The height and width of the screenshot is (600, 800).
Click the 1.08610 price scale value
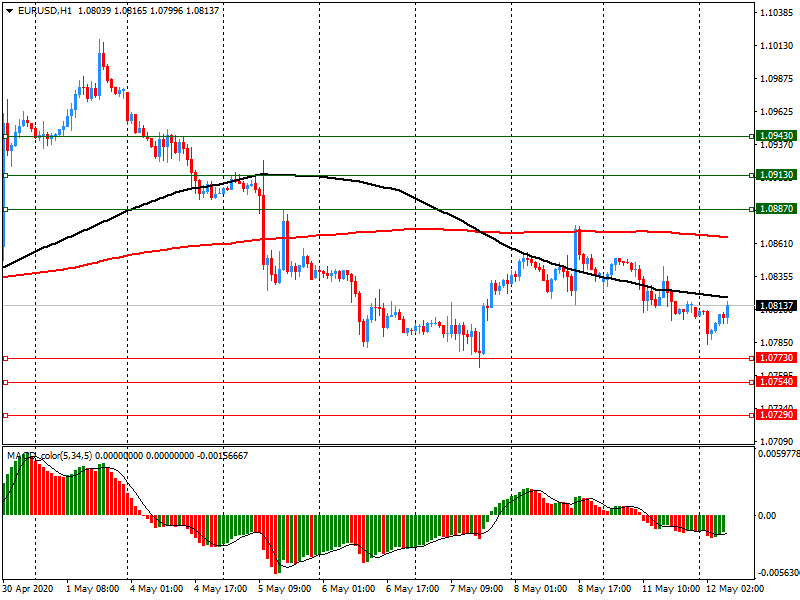point(777,244)
